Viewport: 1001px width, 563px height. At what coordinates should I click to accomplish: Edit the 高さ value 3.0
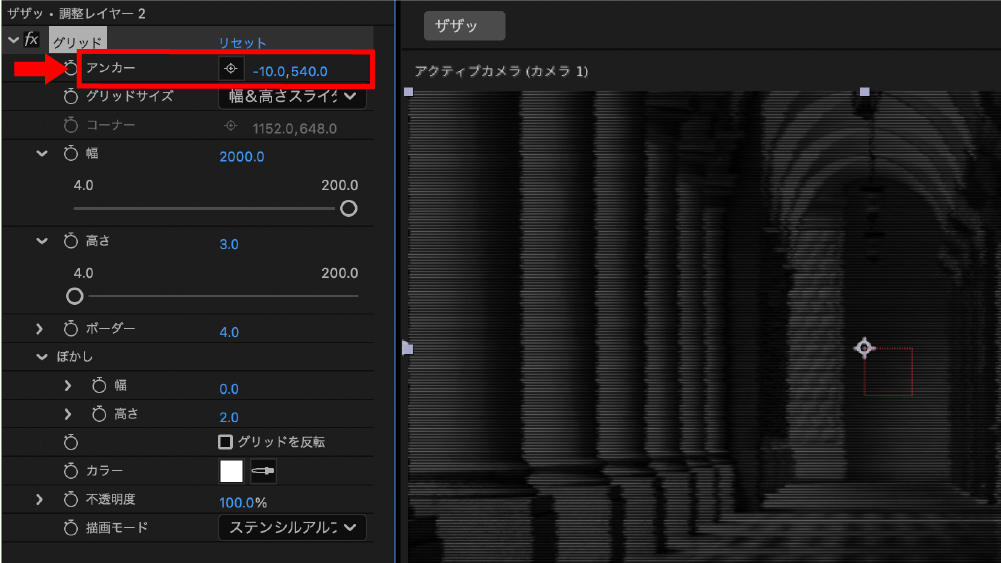(229, 244)
